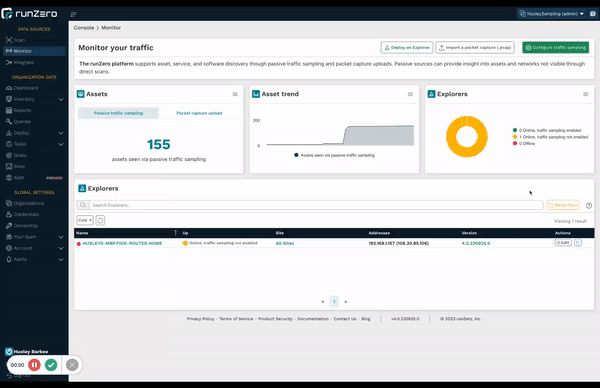This screenshot has height=388, width=600.
Task: Expand the Alerts sidebar chevron
Action: pyautogui.click(x=61, y=259)
